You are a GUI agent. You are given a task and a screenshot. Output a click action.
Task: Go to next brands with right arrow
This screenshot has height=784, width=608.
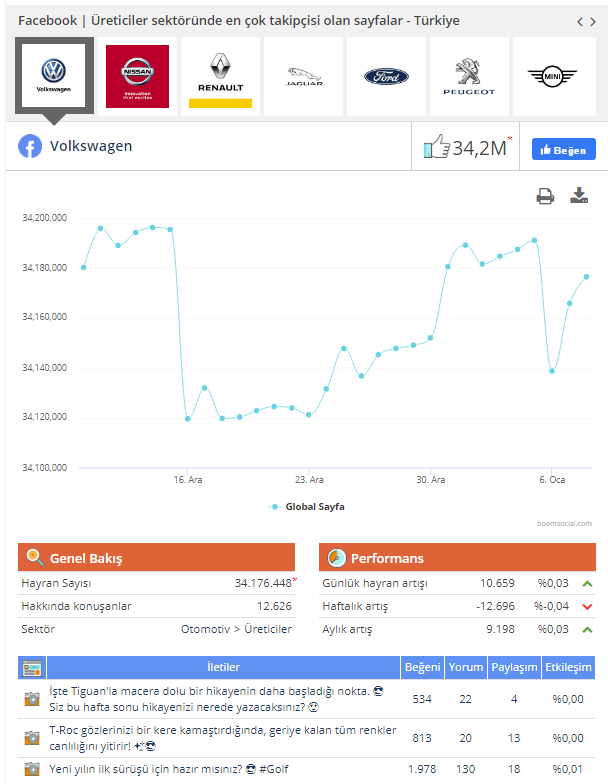(593, 22)
